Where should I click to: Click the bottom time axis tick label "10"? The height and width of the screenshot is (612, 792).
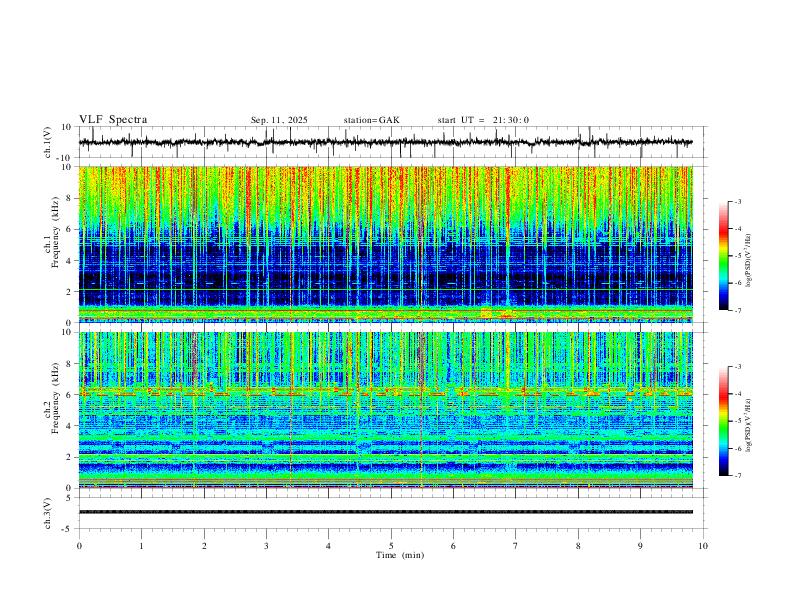[703, 546]
